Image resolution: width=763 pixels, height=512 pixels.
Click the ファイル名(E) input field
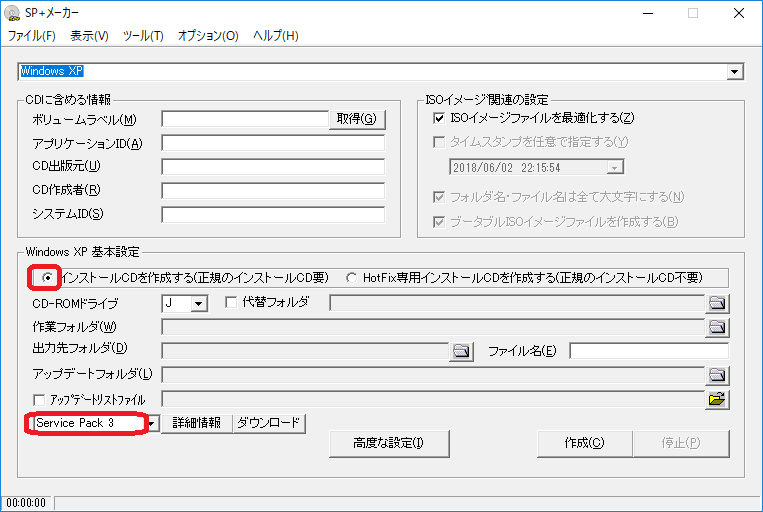click(x=649, y=351)
